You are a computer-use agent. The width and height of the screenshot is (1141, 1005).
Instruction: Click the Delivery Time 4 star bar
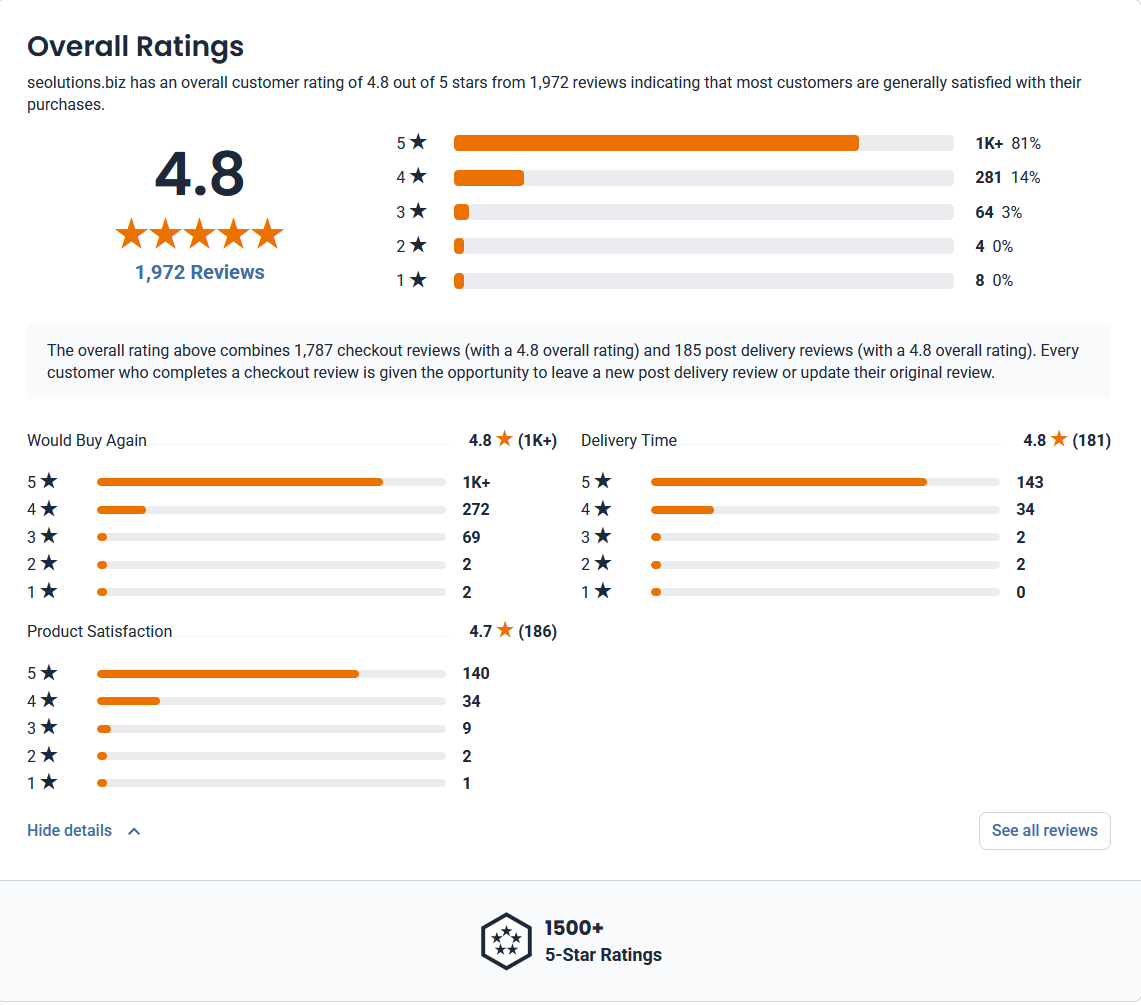click(825, 509)
